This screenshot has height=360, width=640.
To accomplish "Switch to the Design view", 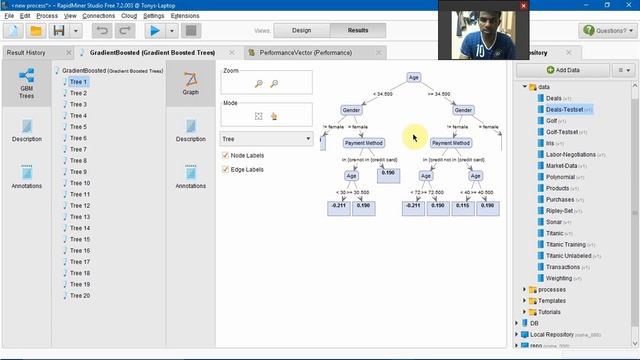I will [x=302, y=30].
